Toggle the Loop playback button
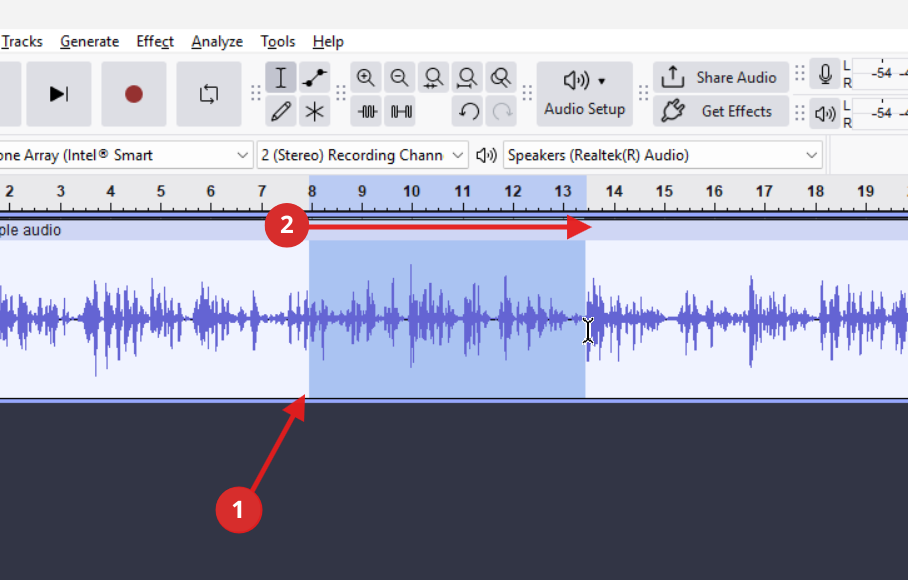Screen dimensions: 908x580 (209, 94)
